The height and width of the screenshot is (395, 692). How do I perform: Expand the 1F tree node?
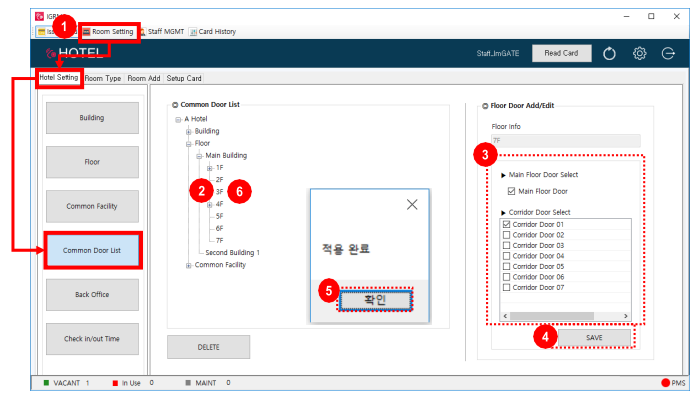point(210,168)
